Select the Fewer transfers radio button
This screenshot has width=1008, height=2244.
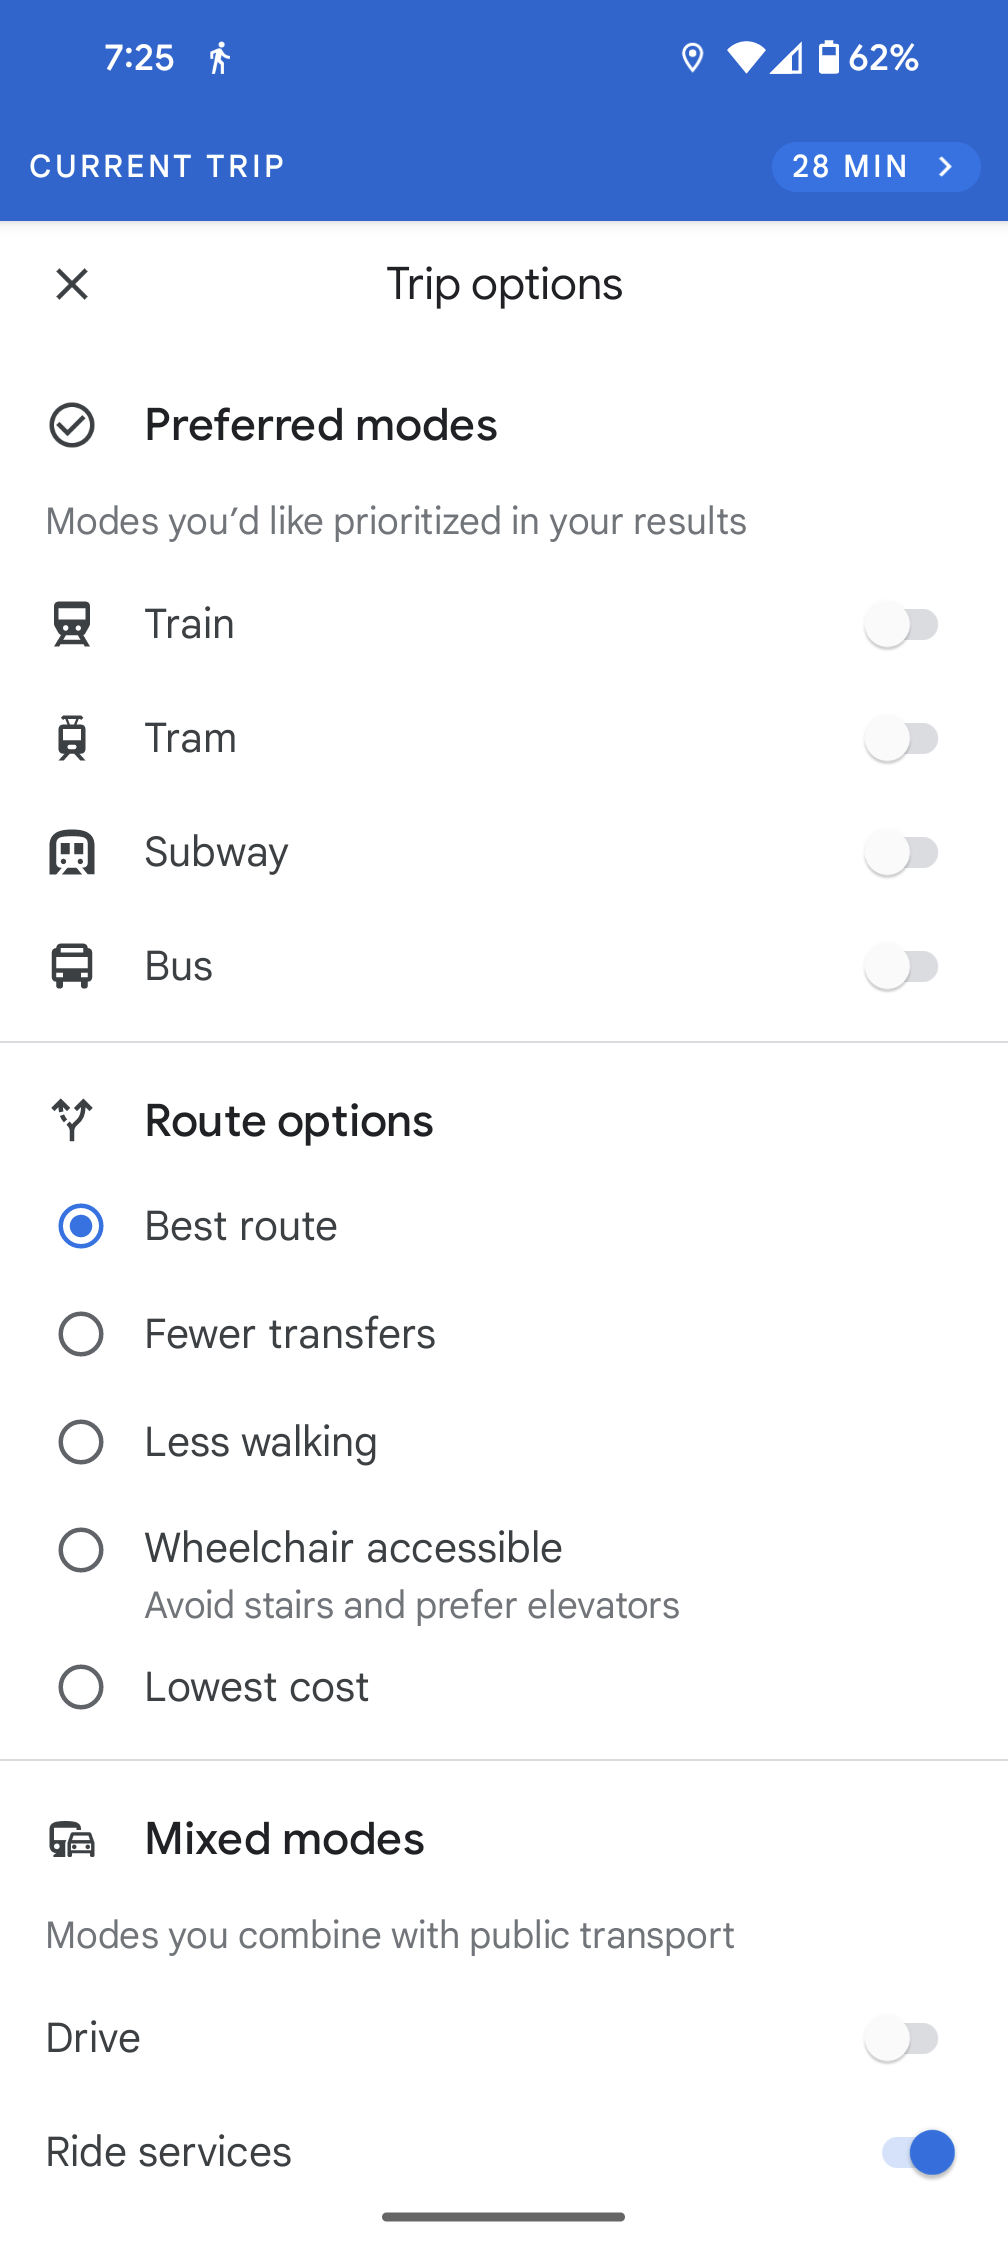click(81, 1334)
